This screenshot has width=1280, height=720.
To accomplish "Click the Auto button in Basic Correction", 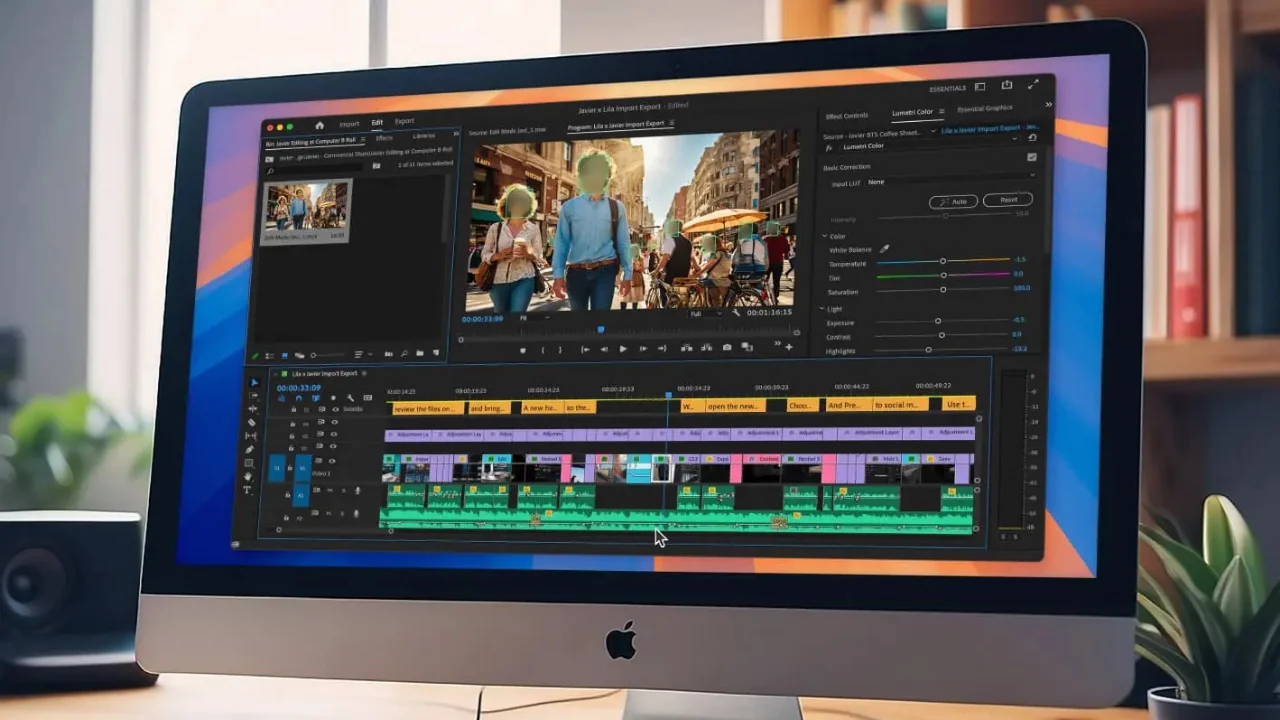I will [x=953, y=201].
